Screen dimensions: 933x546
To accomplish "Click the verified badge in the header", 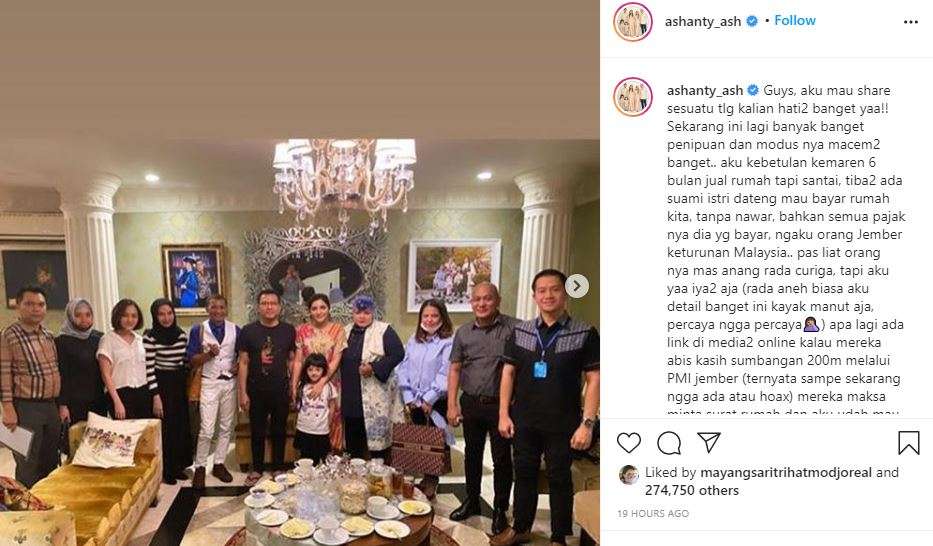I will coord(752,21).
